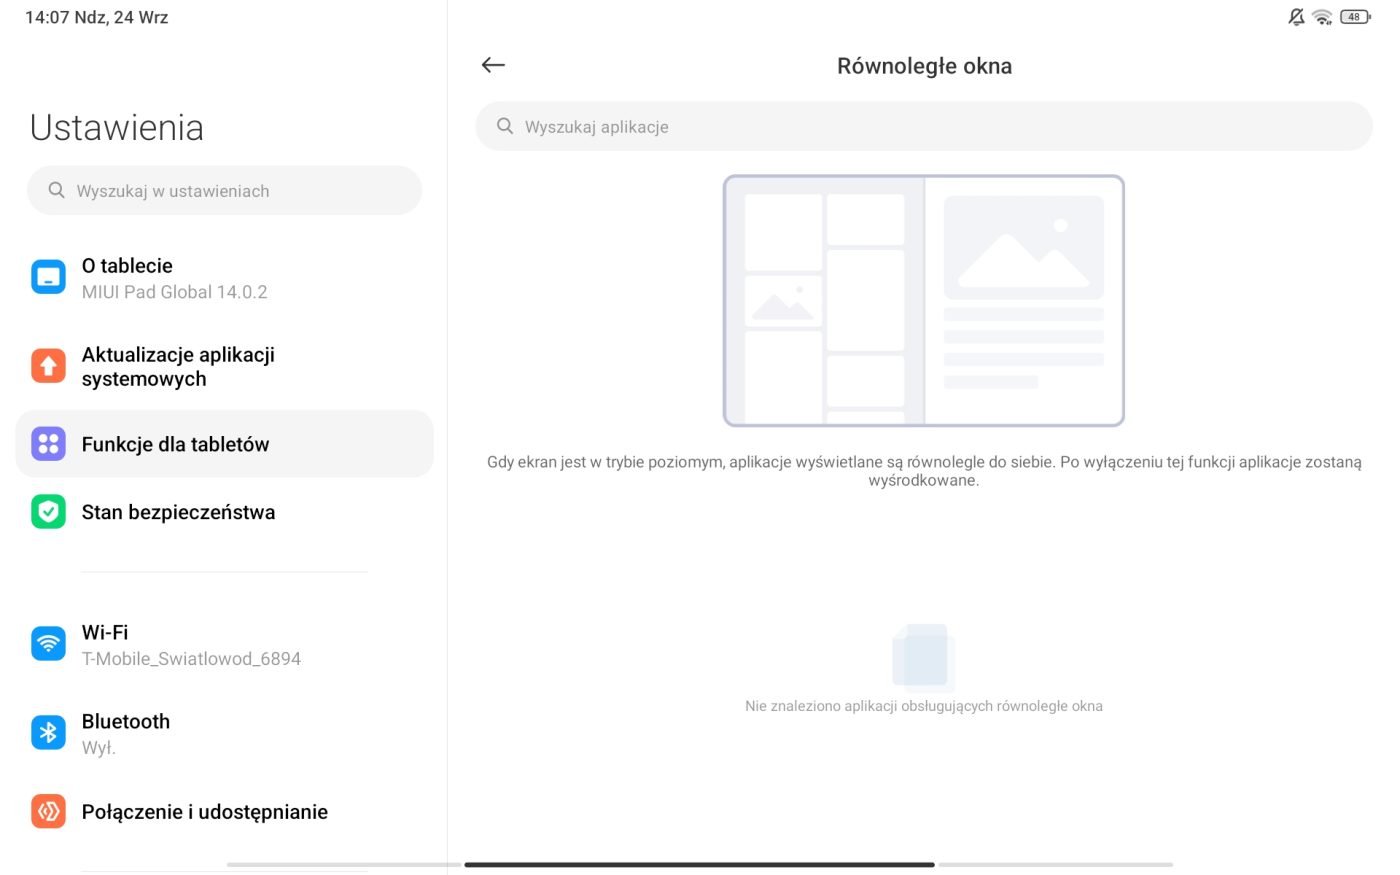
Task: Open the O tablecie menu entry
Action: pyautogui.click(x=175, y=278)
